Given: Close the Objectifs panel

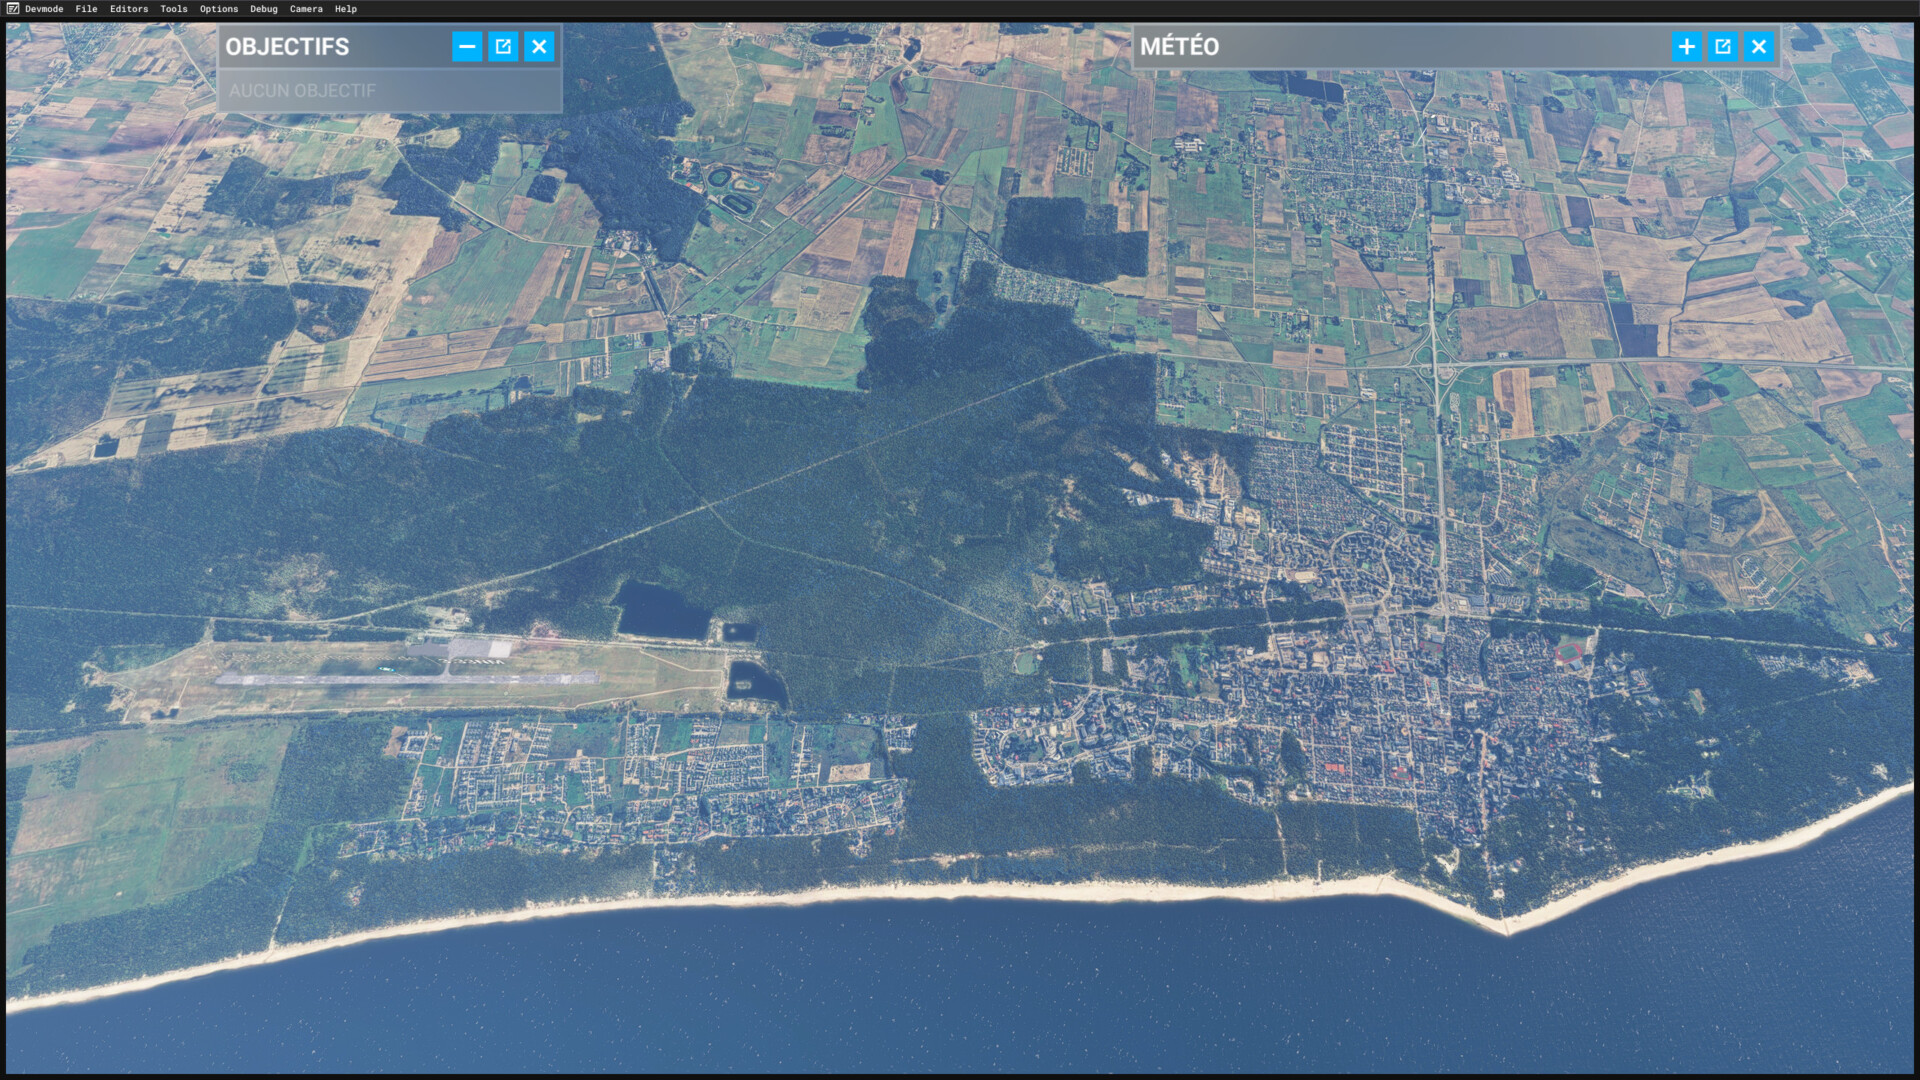Looking at the screenshot, I should 539,46.
